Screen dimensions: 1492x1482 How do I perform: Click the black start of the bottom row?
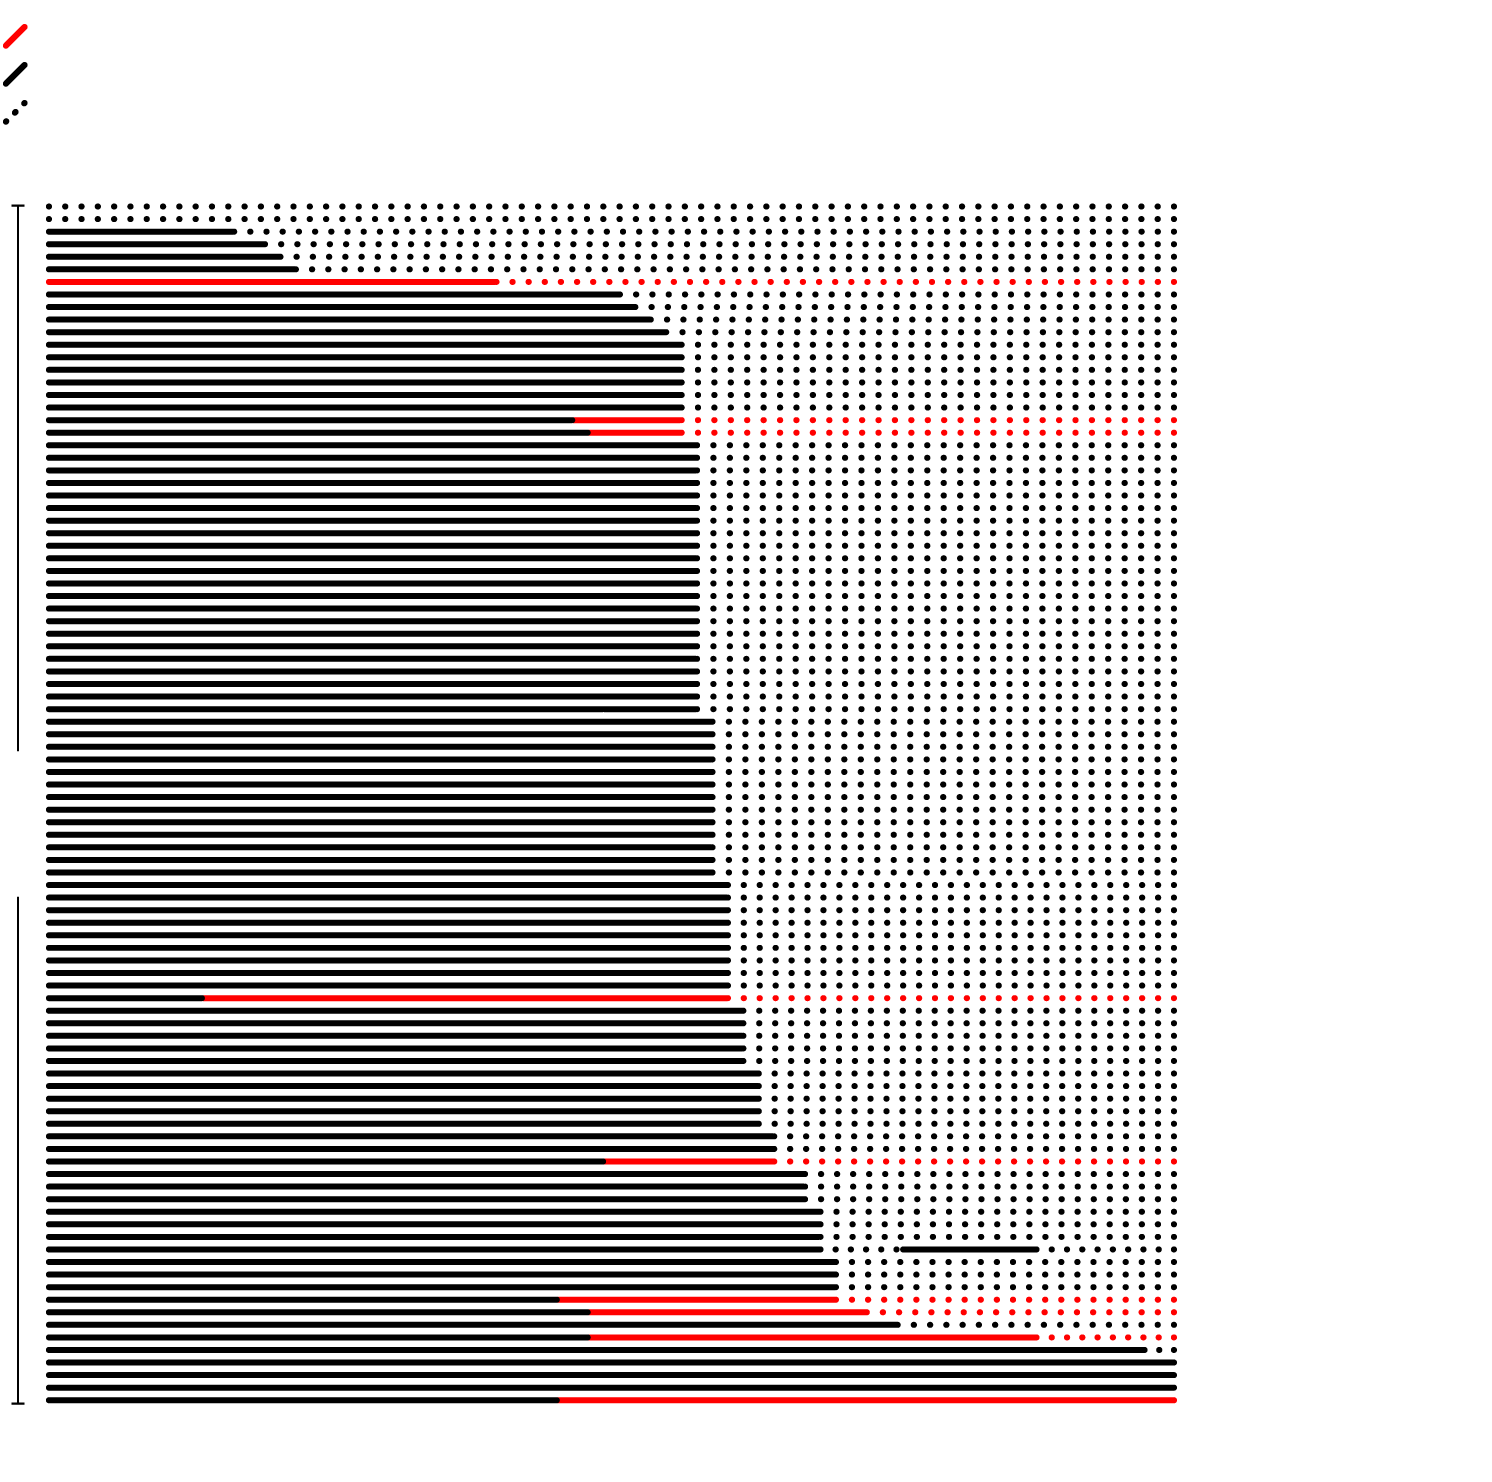click(x=302, y=1400)
